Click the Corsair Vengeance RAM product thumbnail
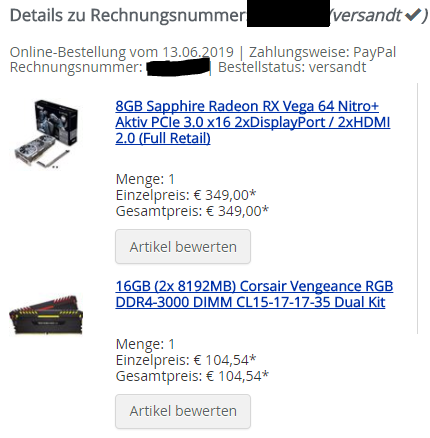Image resolution: width=430 pixels, height=438 pixels. (x=46, y=314)
